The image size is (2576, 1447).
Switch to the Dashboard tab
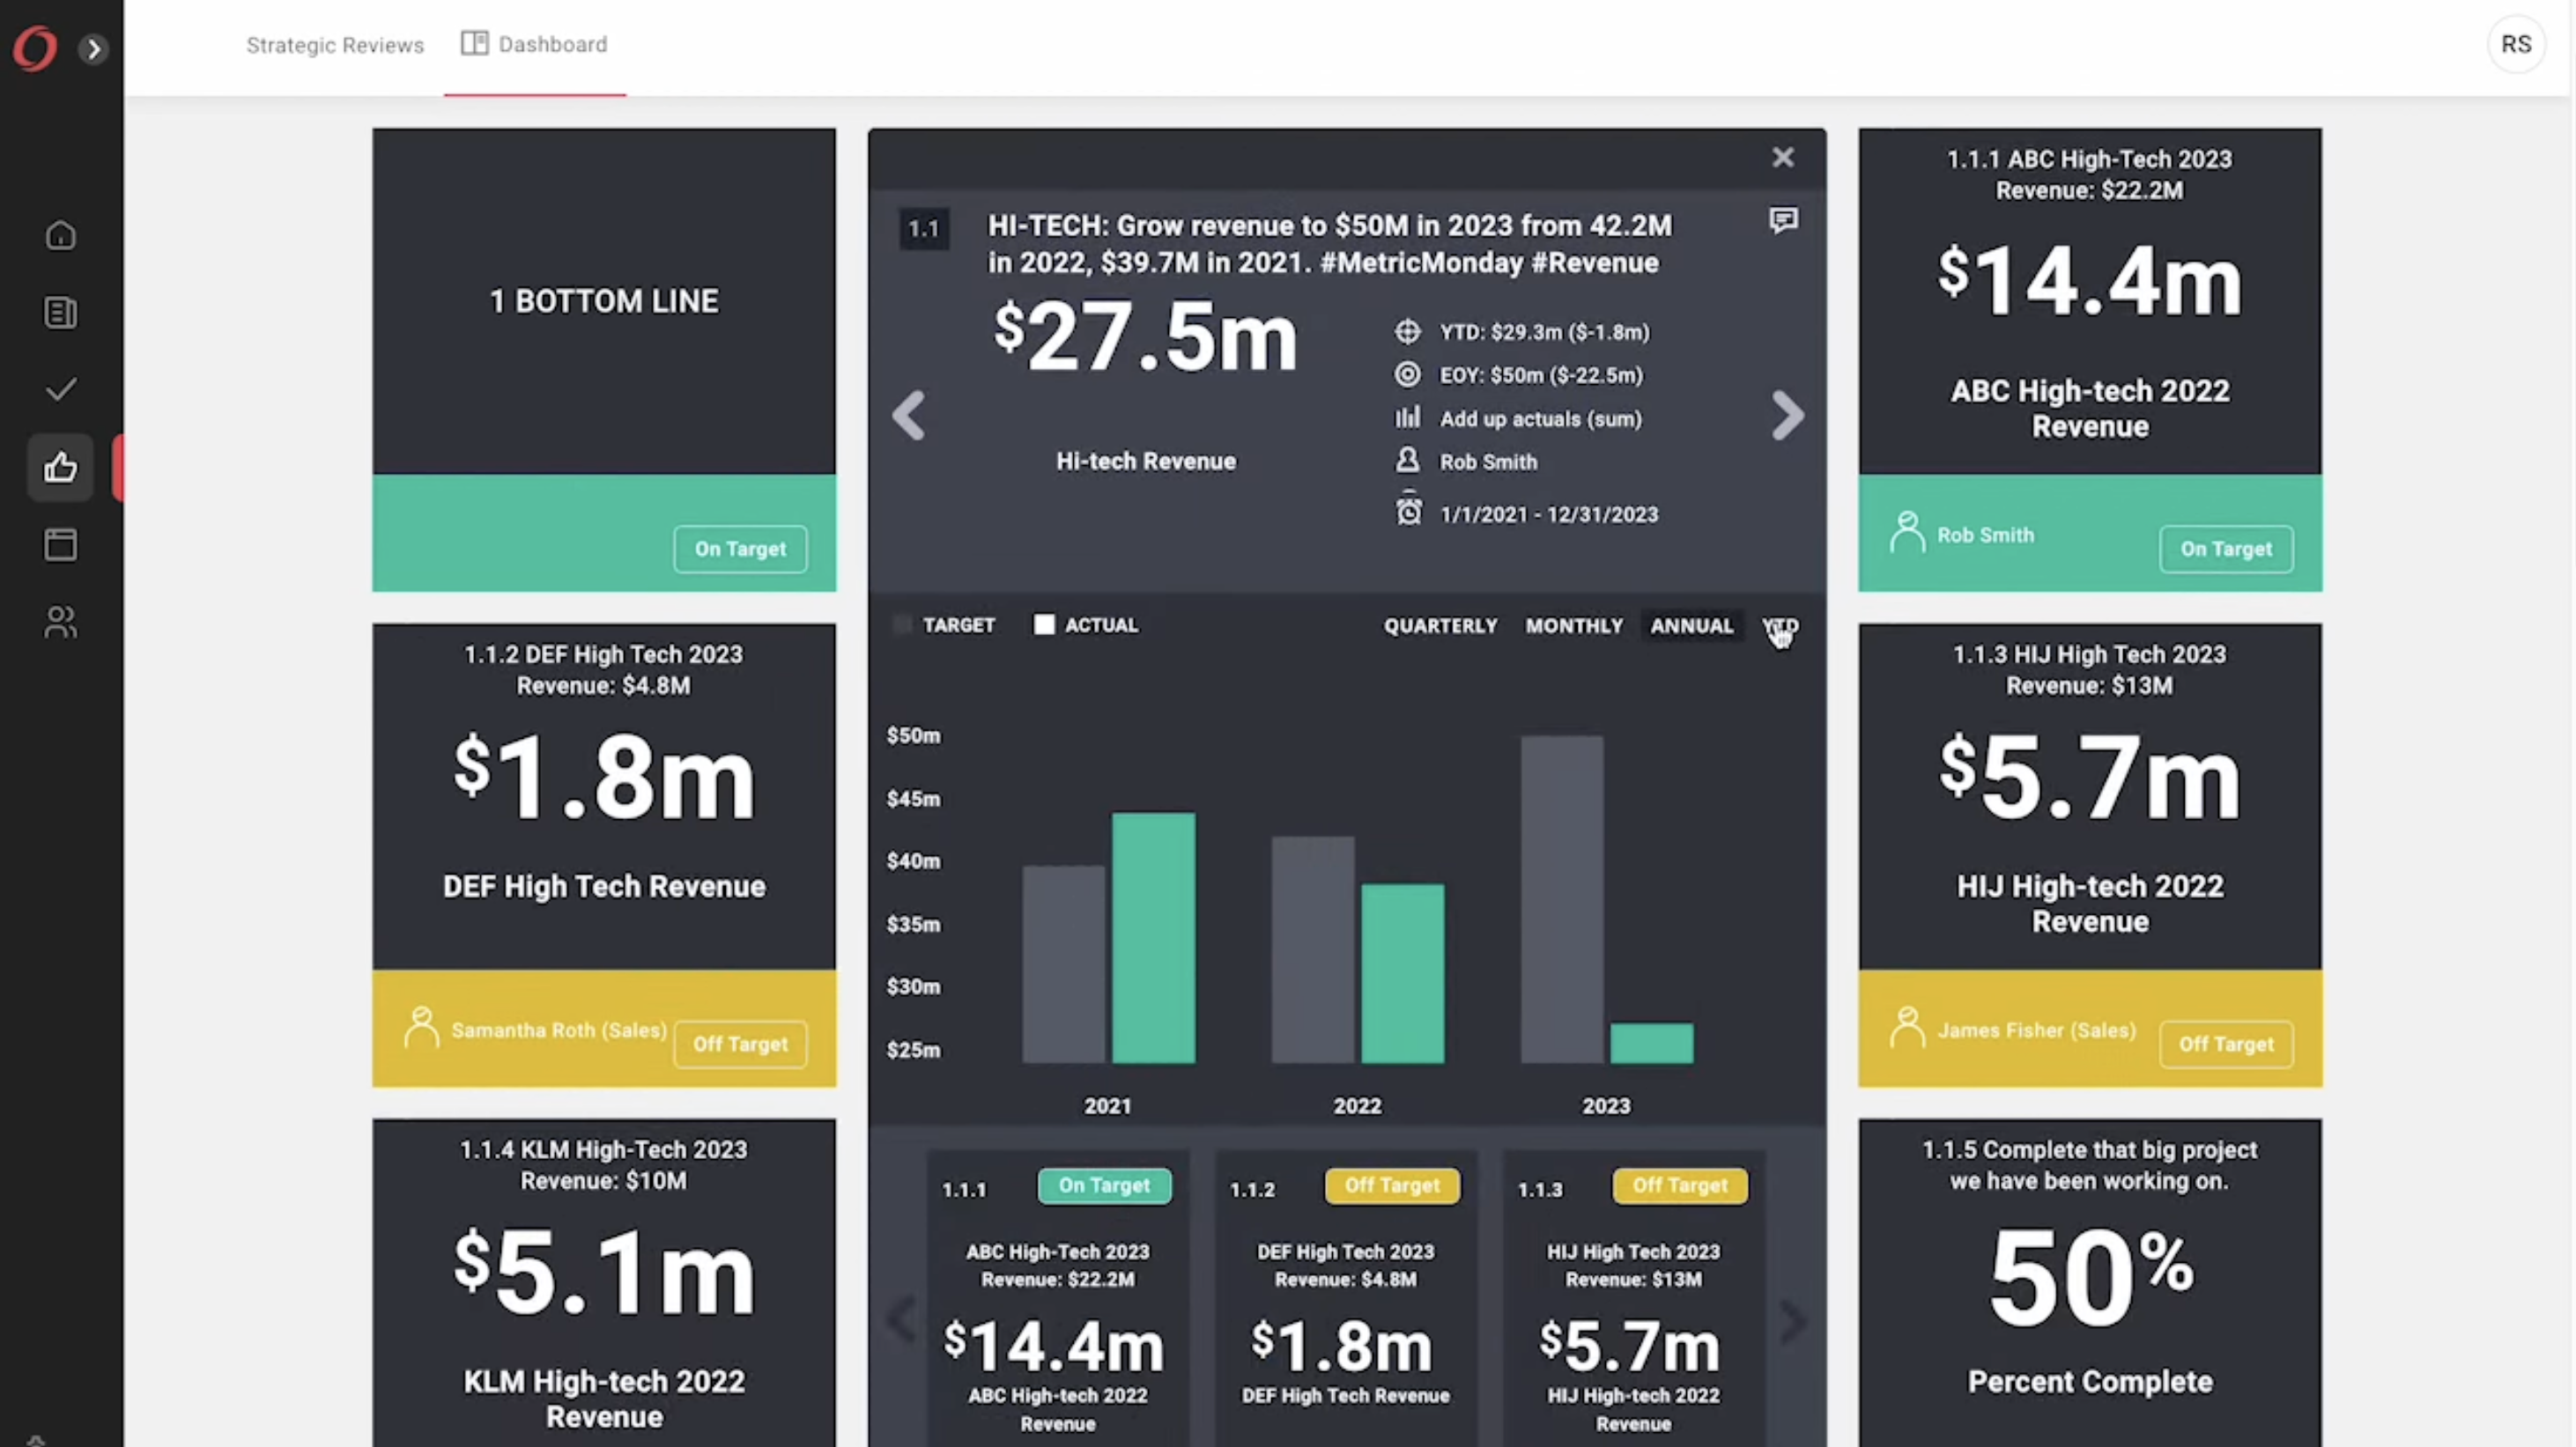tap(551, 44)
